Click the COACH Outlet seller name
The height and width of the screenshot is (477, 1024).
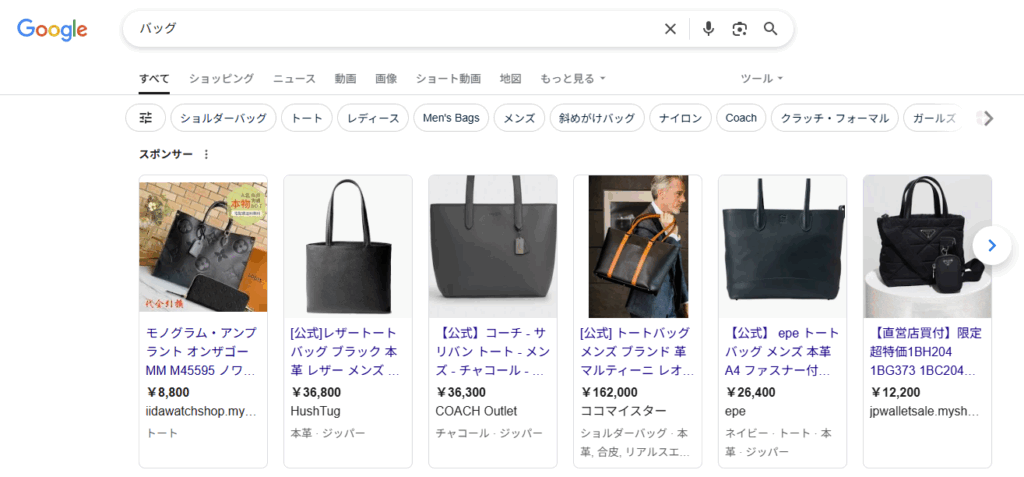(476, 411)
